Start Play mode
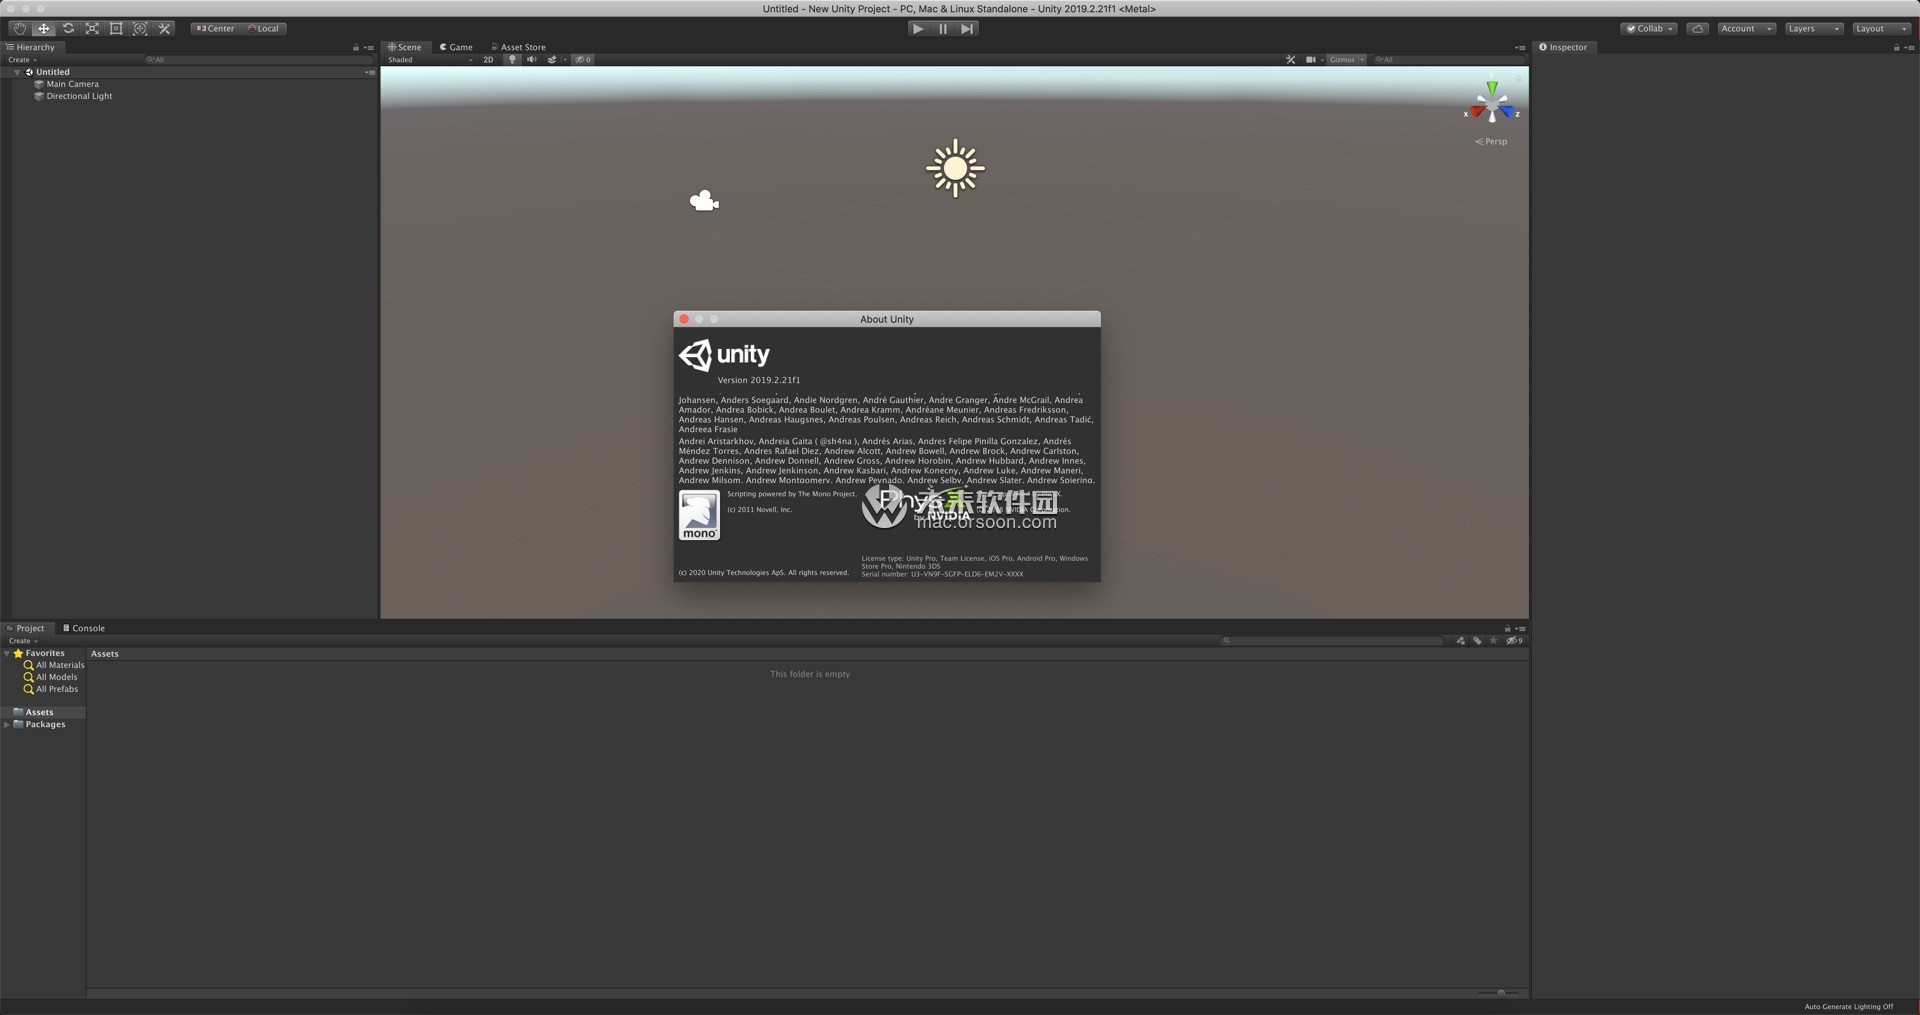Image resolution: width=1920 pixels, height=1015 pixels. pyautogui.click(x=918, y=29)
